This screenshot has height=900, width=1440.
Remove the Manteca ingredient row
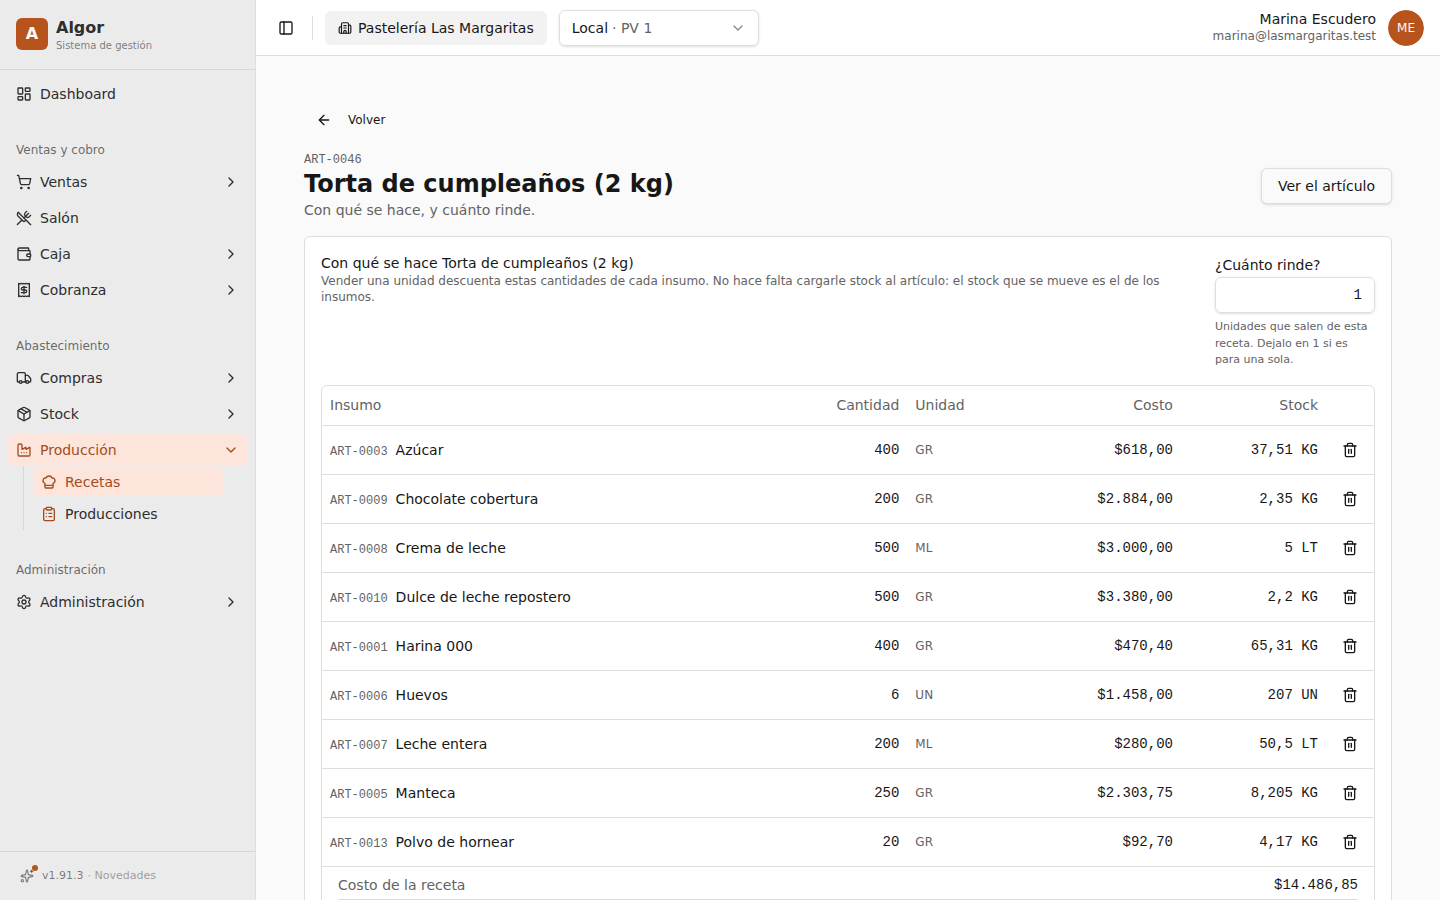point(1349,793)
